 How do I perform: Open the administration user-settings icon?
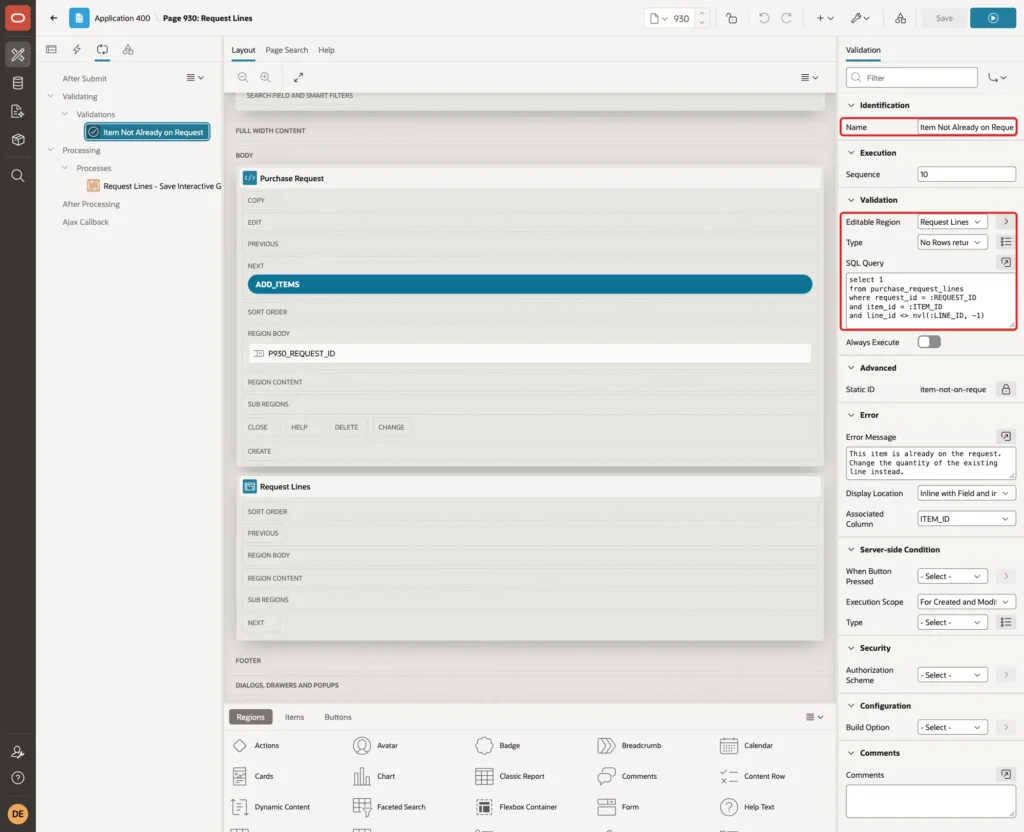point(18,752)
